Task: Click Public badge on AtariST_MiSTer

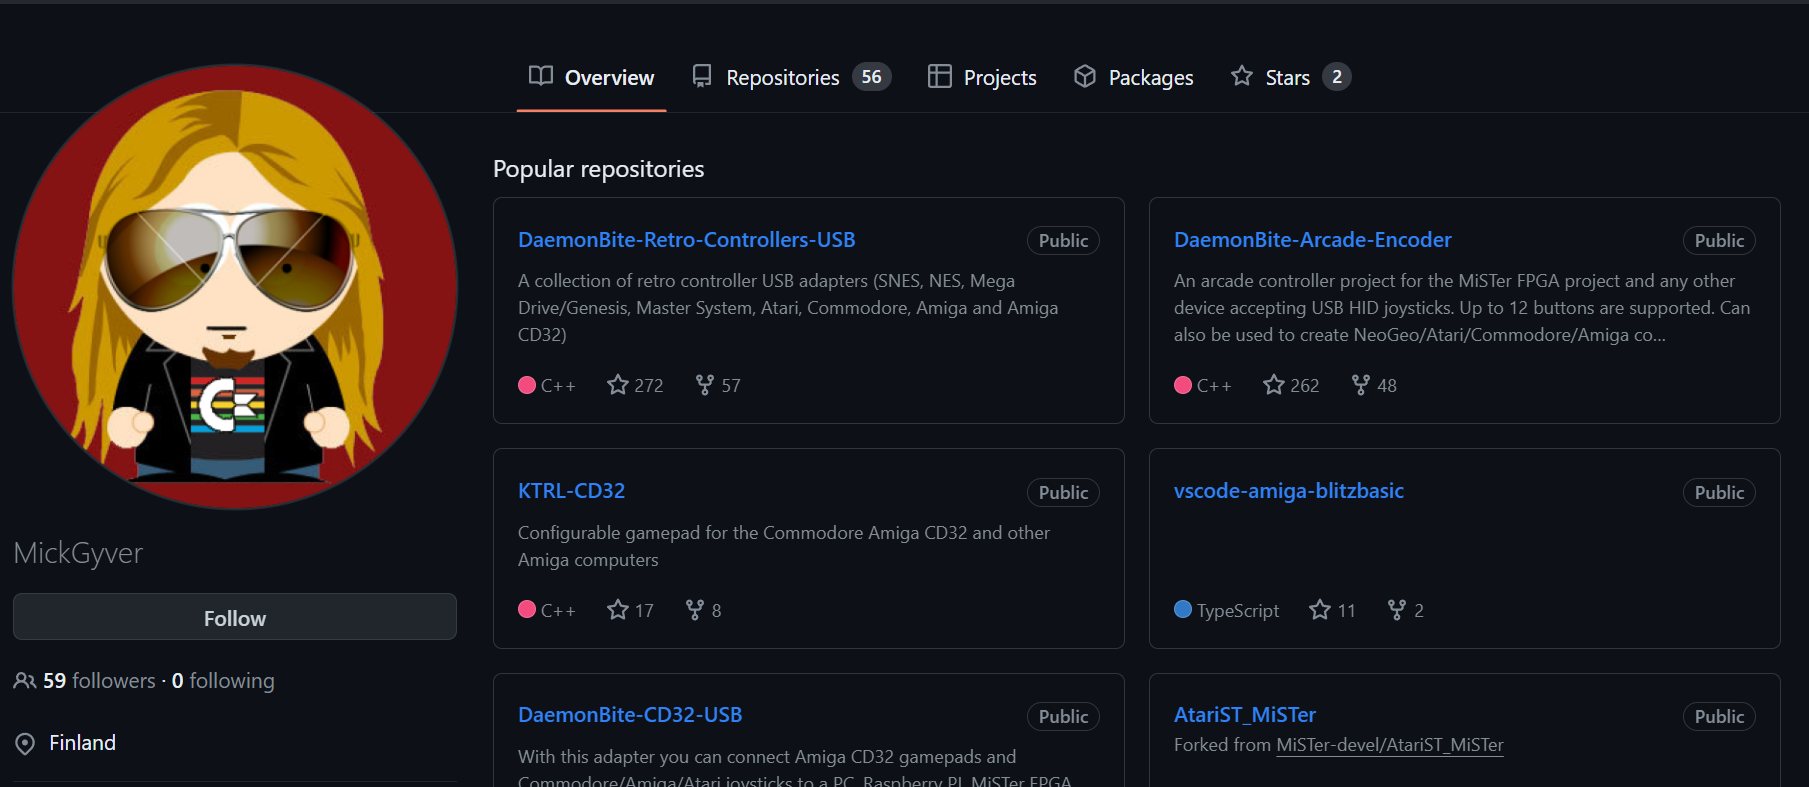Action: click(1719, 716)
